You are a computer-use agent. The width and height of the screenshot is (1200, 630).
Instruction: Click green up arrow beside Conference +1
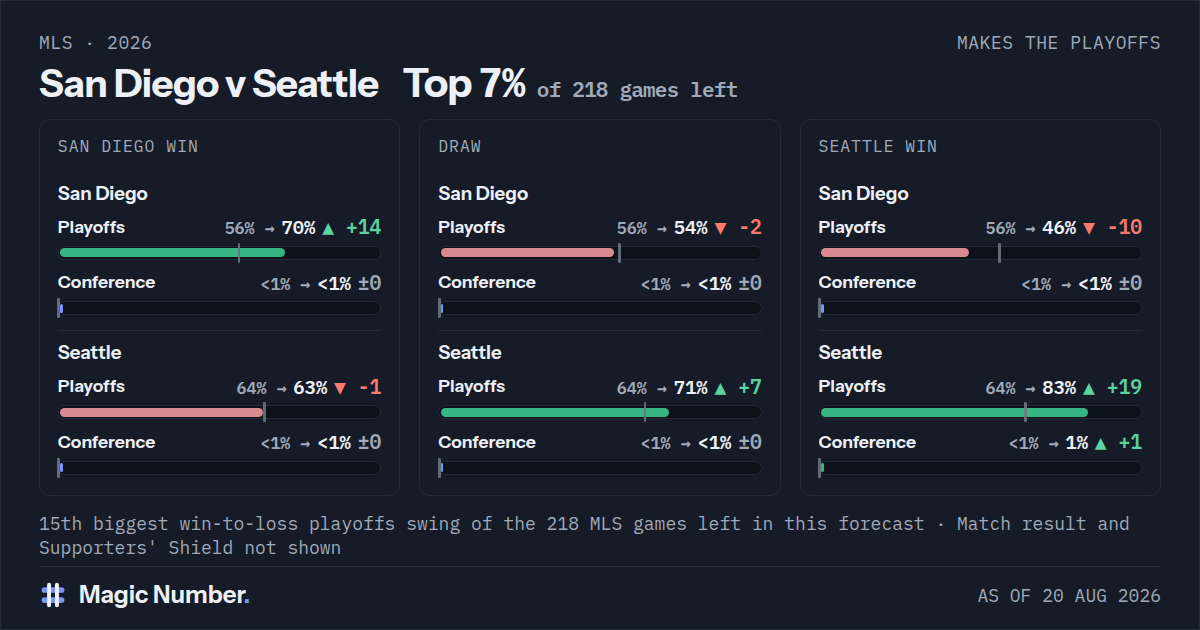(1101, 443)
